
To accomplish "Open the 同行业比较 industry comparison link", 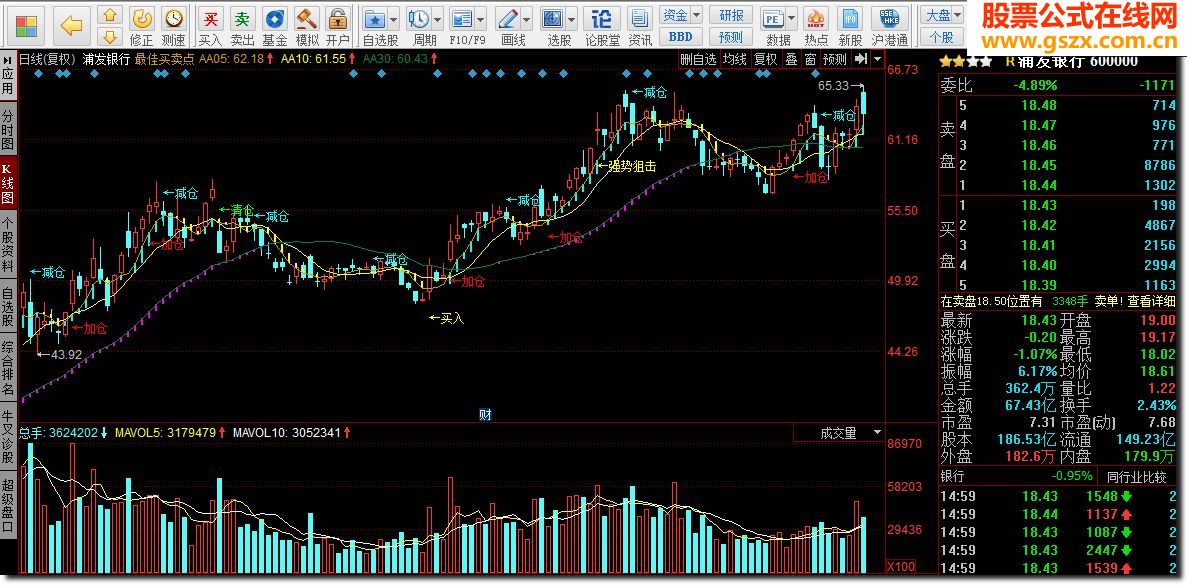I will click(1135, 477).
